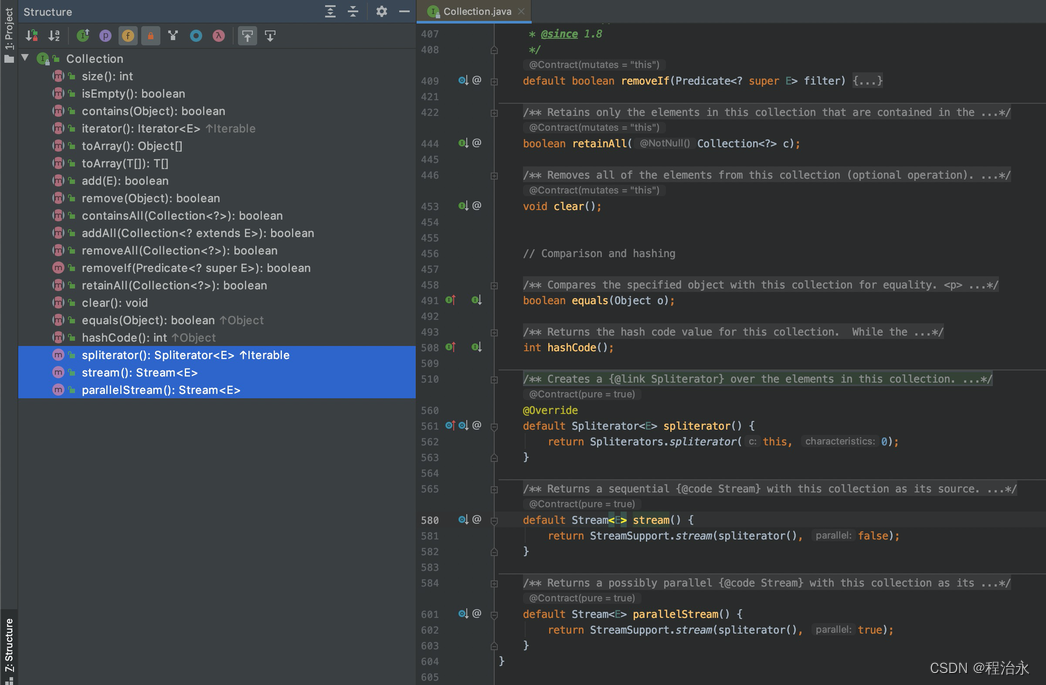Click overrides gutter icon on line 561

coord(450,425)
